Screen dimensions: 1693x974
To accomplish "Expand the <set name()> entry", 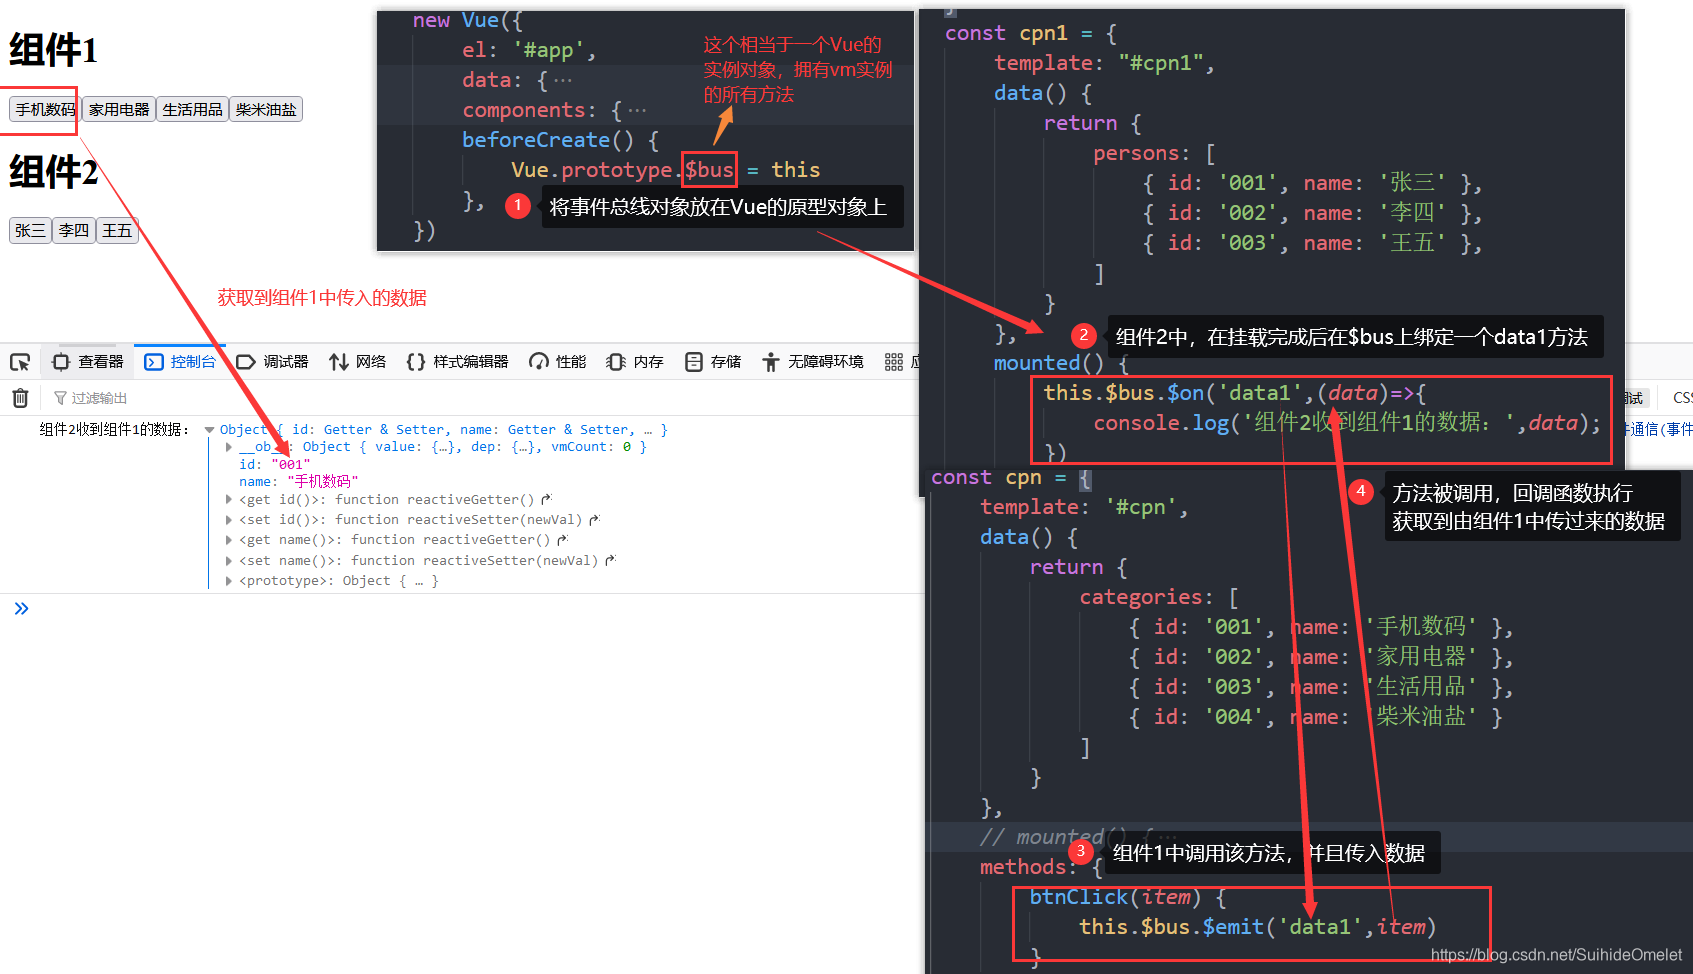I will [x=229, y=561].
